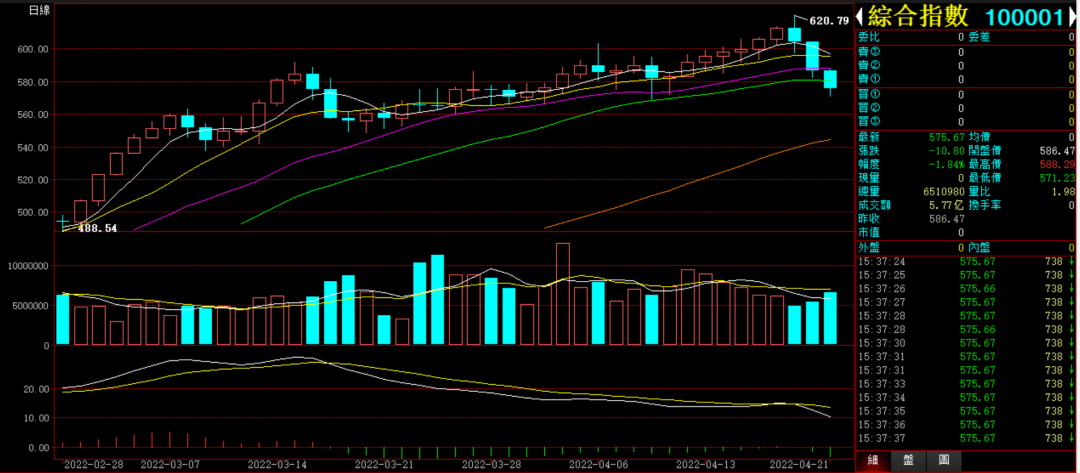The width and height of the screenshot is (1080, 473).
Task: Switch to the 圖 tab
Action: pos(944,461)
